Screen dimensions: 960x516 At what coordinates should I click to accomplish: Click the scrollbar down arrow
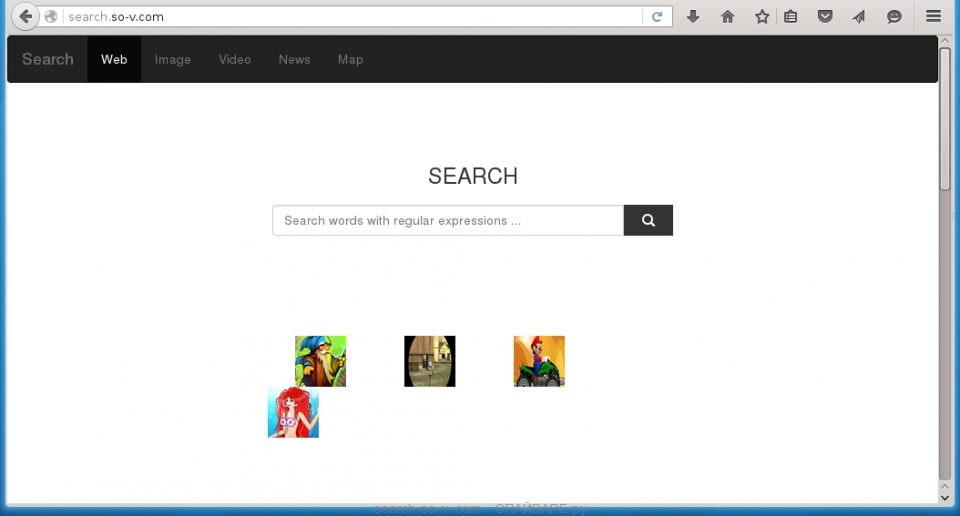click(x=945, y=494)
